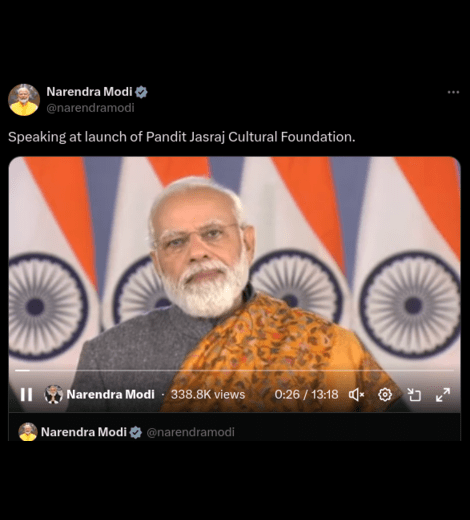Viewport: 470px width, 520px height.
Task: Open Narendra Modi's profile avatar at top
Action: pyautogui.click(x=24, y=100)
